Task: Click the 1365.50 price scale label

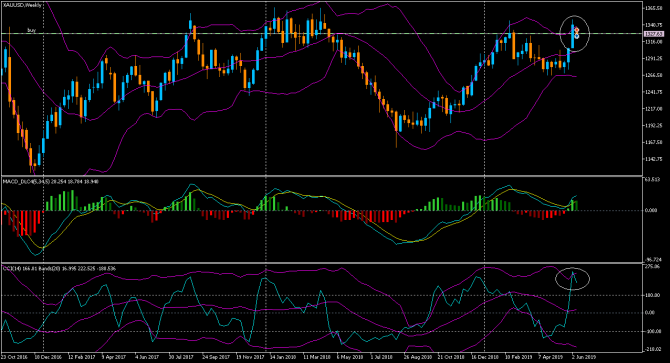Action: [x=654, y=8]
